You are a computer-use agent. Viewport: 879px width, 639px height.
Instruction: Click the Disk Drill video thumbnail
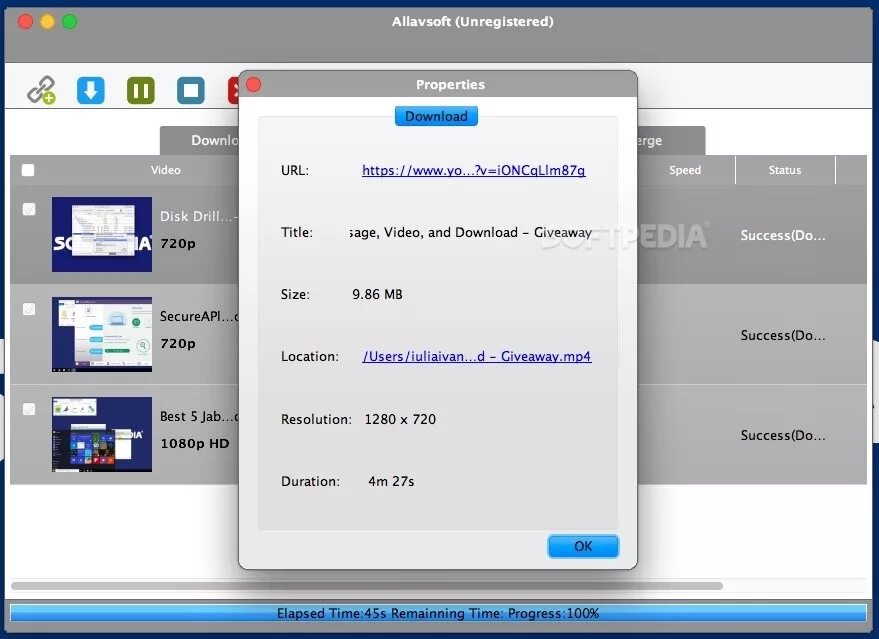(x=102, y=234)
